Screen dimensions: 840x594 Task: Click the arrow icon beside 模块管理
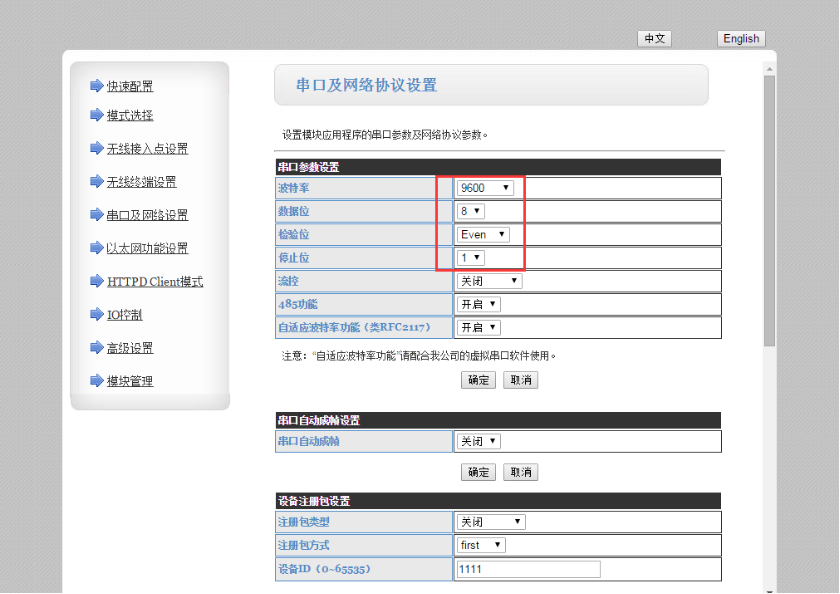coord(96,381)
